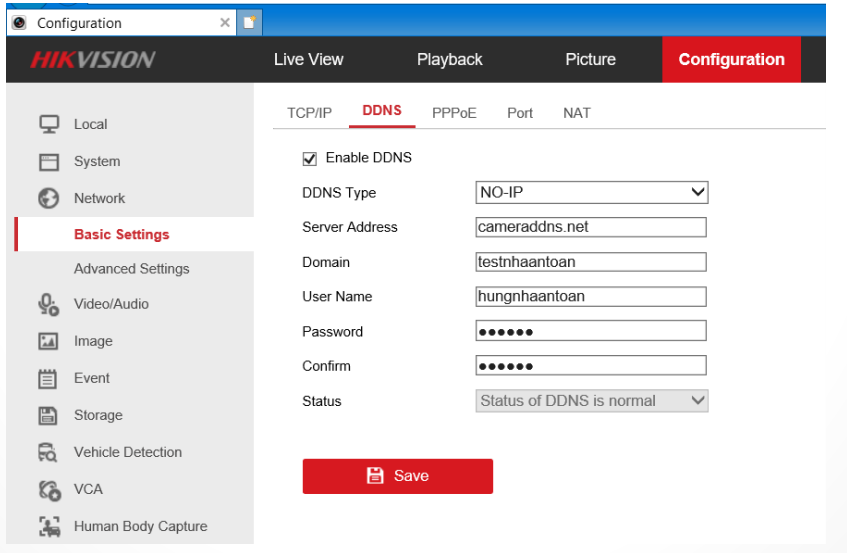Viewport: 847px width, 553px height.
Task: Click the Vehicle Detection car icon
Action: click(x=48, y=453)
